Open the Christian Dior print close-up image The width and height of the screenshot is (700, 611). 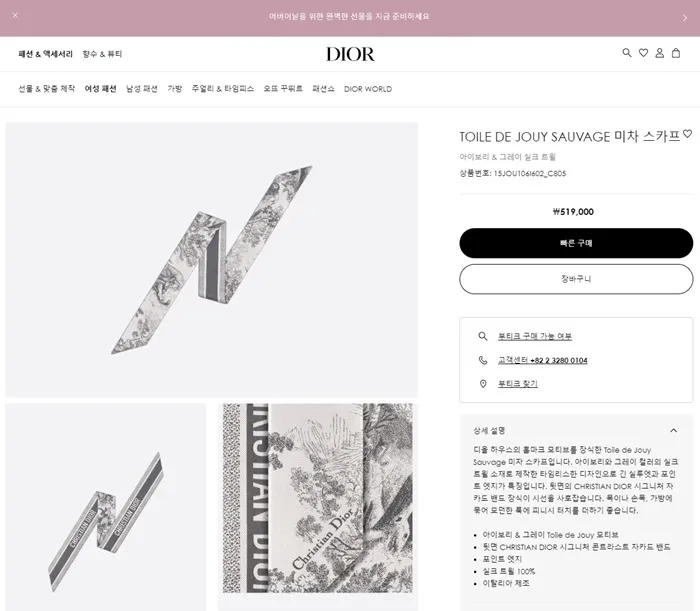[x=318, y=499]
